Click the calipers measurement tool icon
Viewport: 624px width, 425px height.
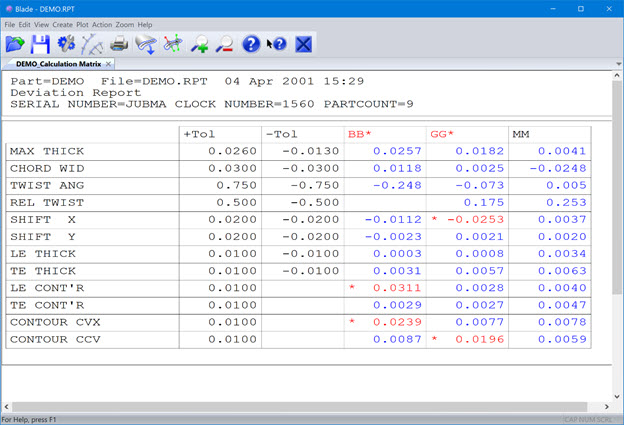tap(93, 44)
